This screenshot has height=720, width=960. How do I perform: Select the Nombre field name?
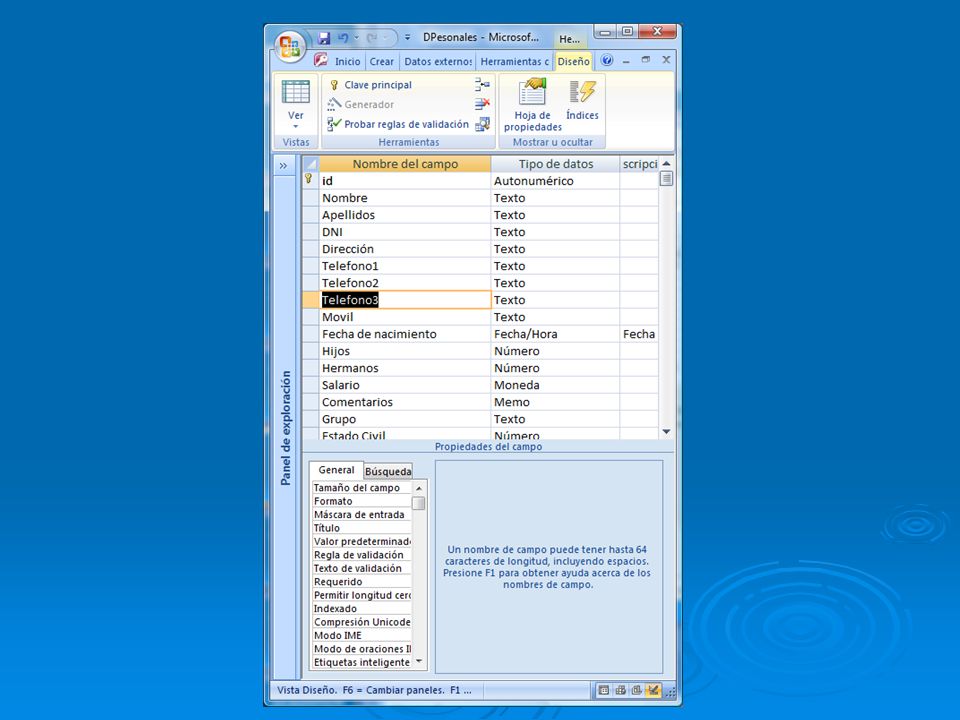[x=405, y=198]
